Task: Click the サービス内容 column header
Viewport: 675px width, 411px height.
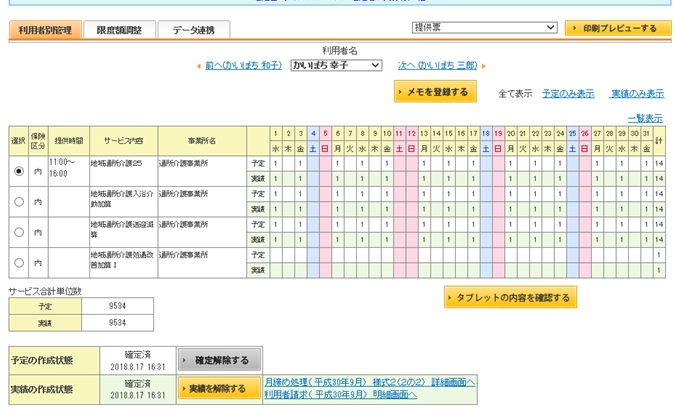Action: pos(124,141)
